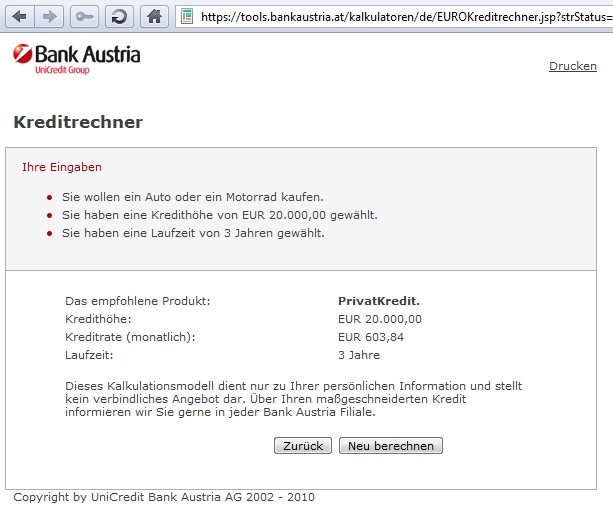Select the 'Laufzeit:' label
Image resolution: width=613 pixels, height=512 pixels.
[89, 355]
